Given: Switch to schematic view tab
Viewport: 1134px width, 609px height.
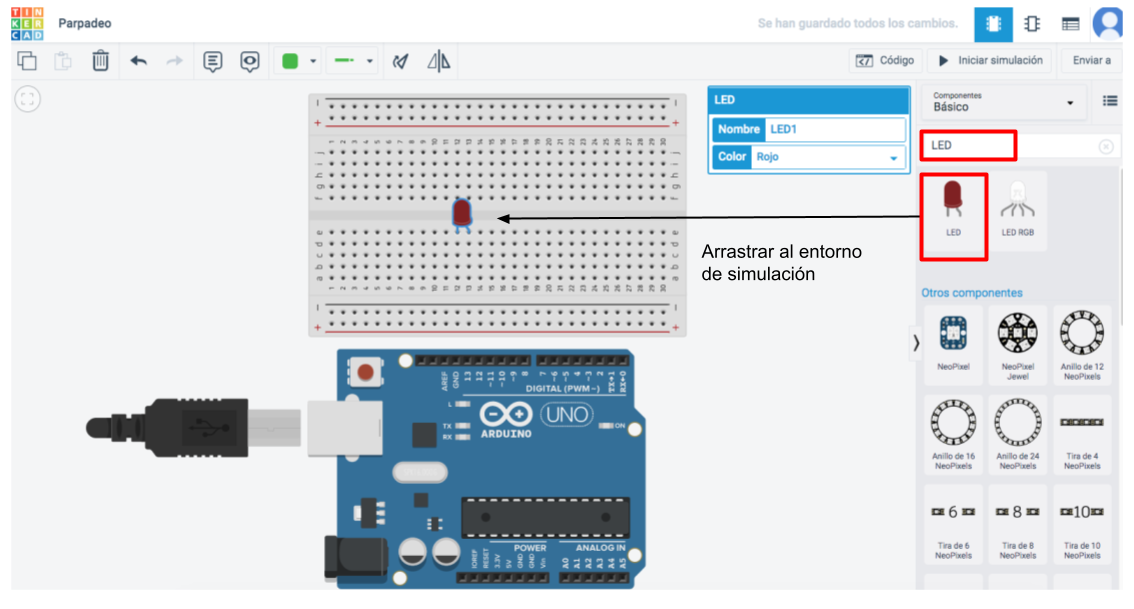Looking at the screenshot, I should pos(1032,24).
